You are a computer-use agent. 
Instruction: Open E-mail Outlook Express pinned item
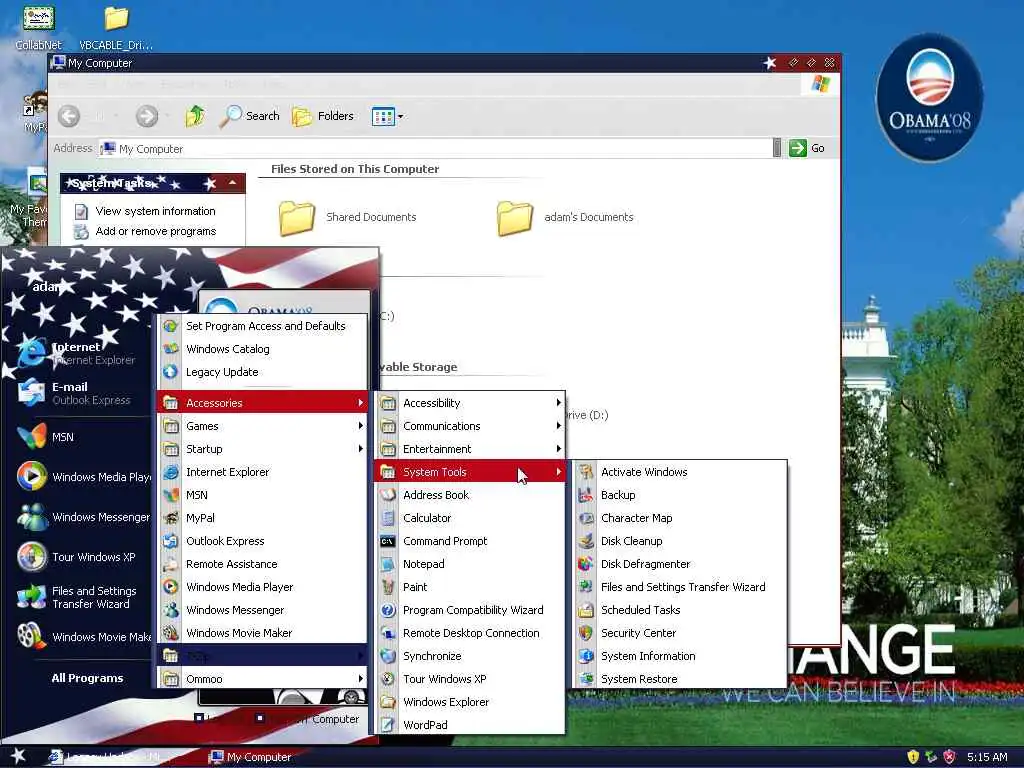pos(77,393)
